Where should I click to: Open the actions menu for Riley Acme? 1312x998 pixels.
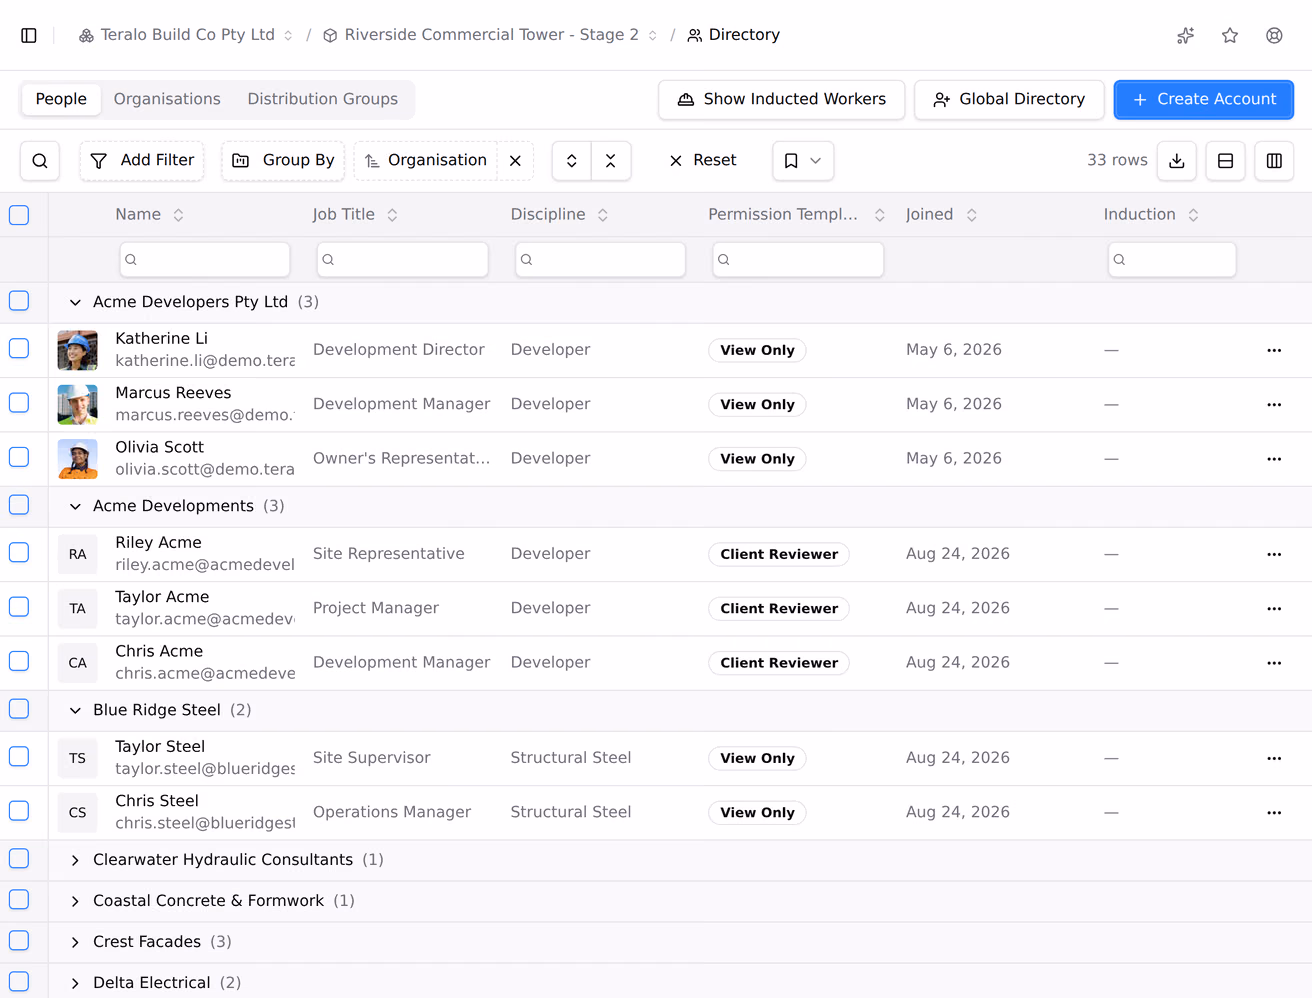coord(1274,554)
